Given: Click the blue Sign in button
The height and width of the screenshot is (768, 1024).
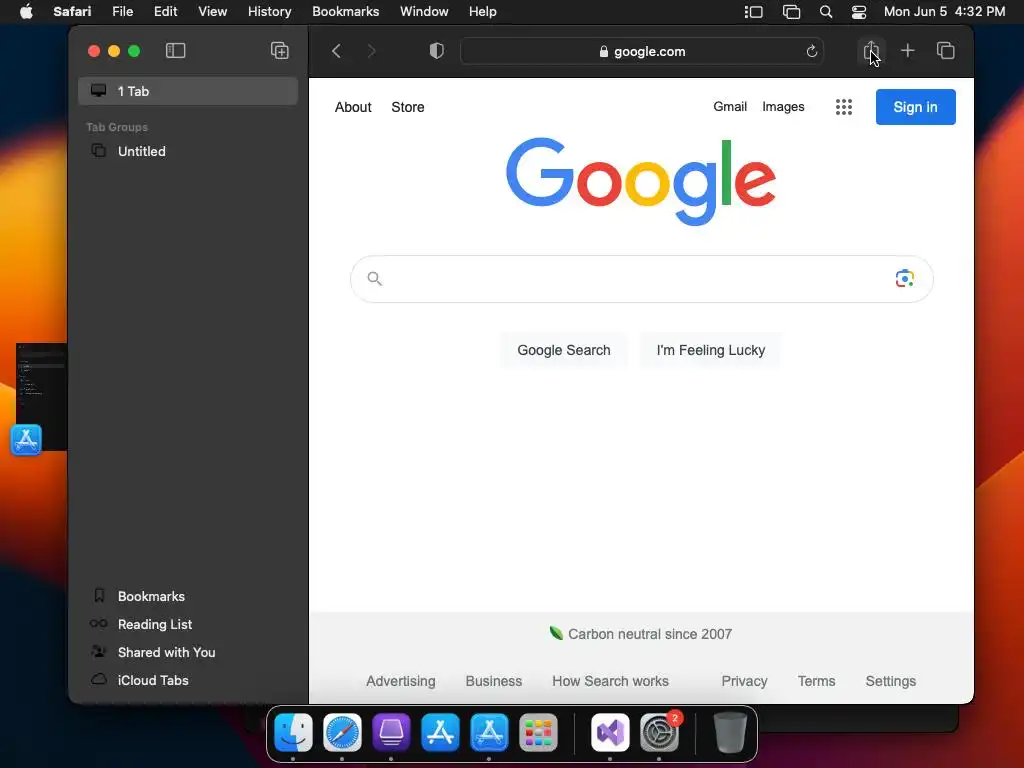Looking at the screenshot, I should [x=915, y=107].
